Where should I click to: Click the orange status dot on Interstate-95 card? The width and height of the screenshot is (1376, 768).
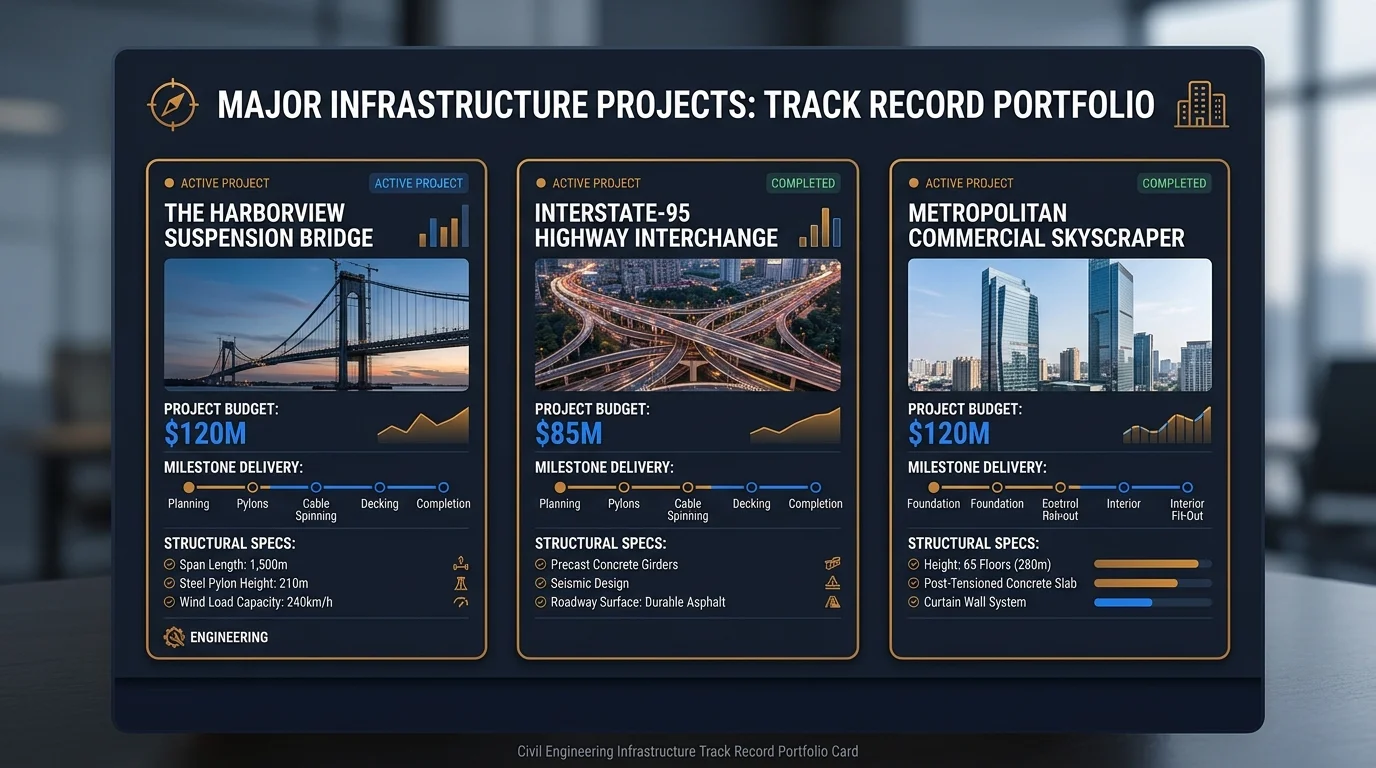pos(541,183)
